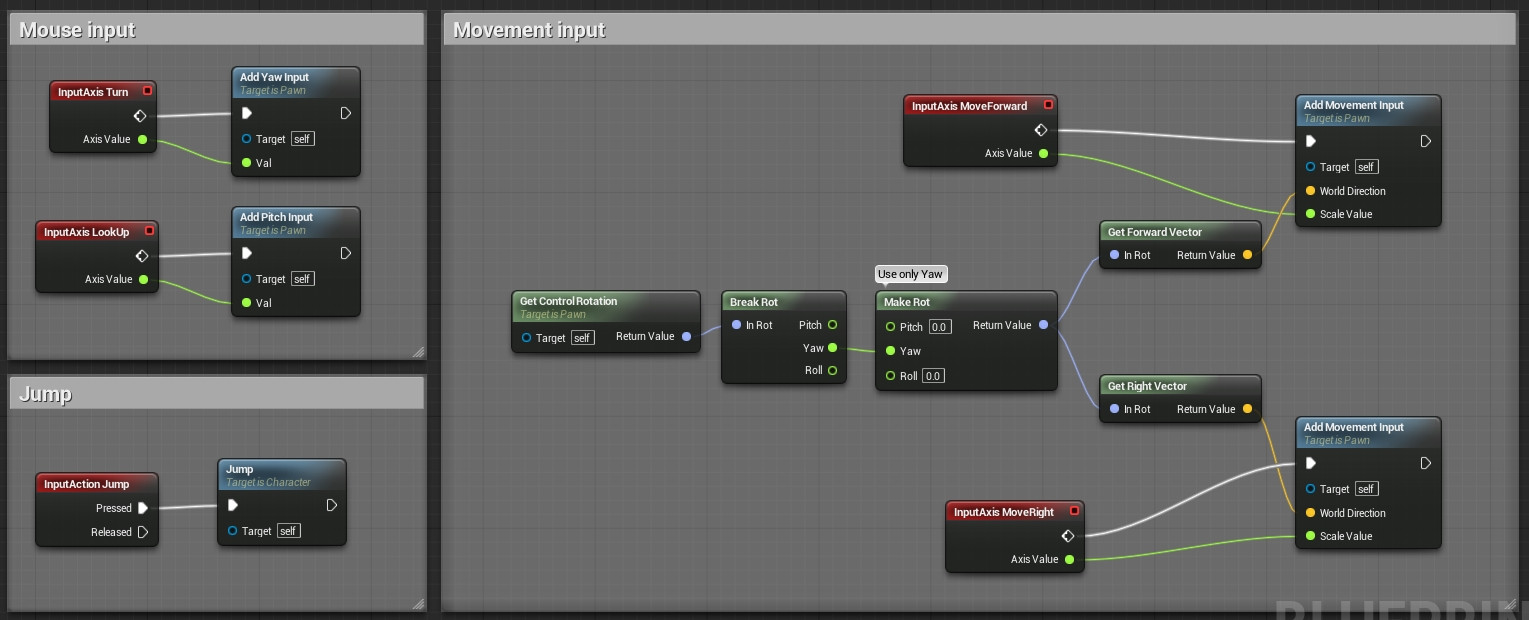Click the self field on Get Control Rotation
1529x620 pixels.
pyautogui.click(x=582, y=338)
